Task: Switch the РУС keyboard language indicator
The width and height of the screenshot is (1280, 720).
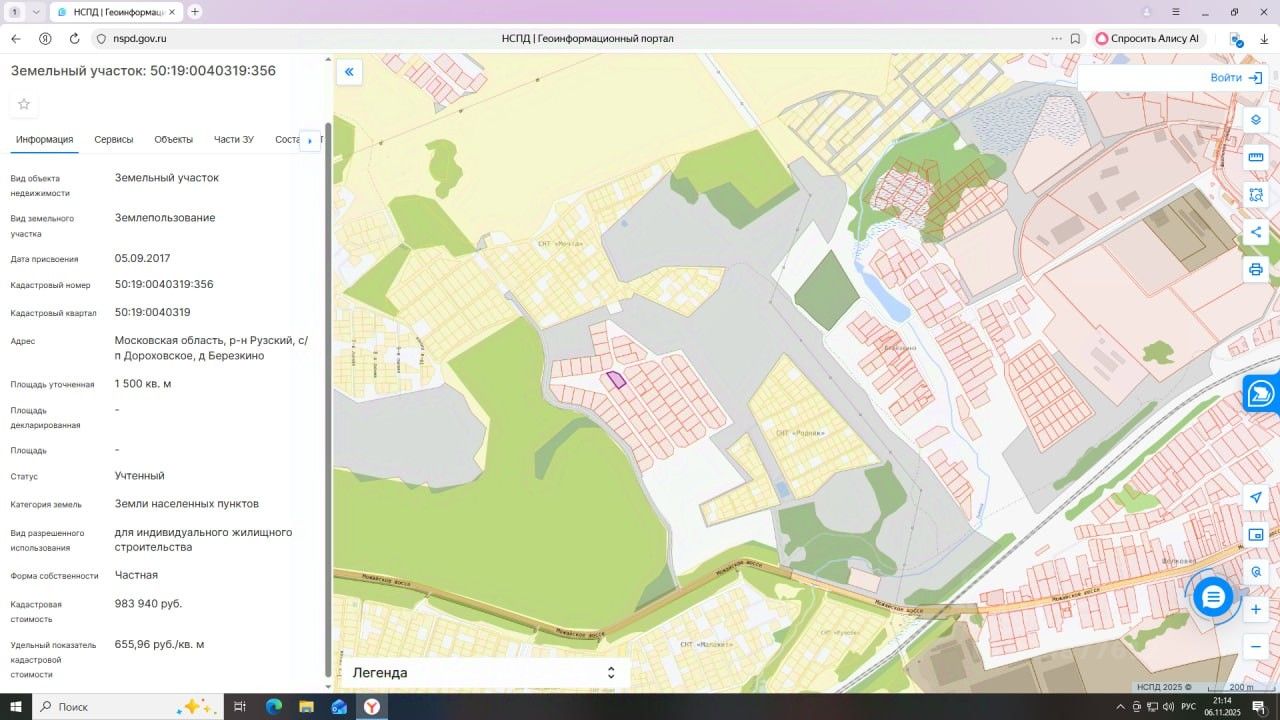Action: point(1189,707)
